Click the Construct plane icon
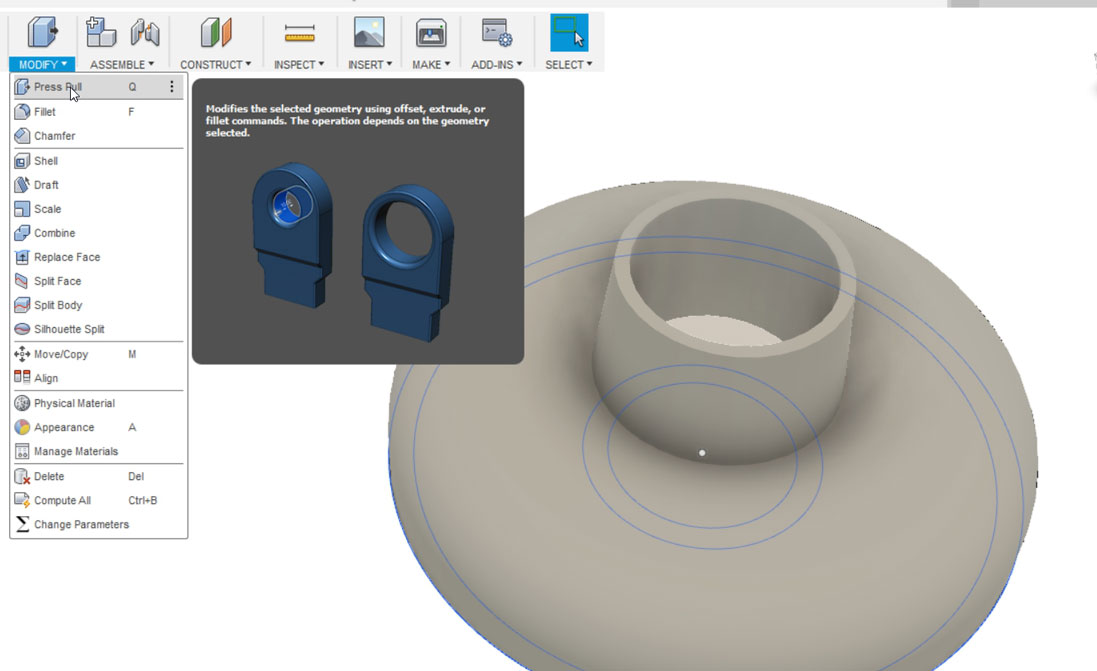Image resolution: width=1097 pixels, height=671 pixels. 215,32
